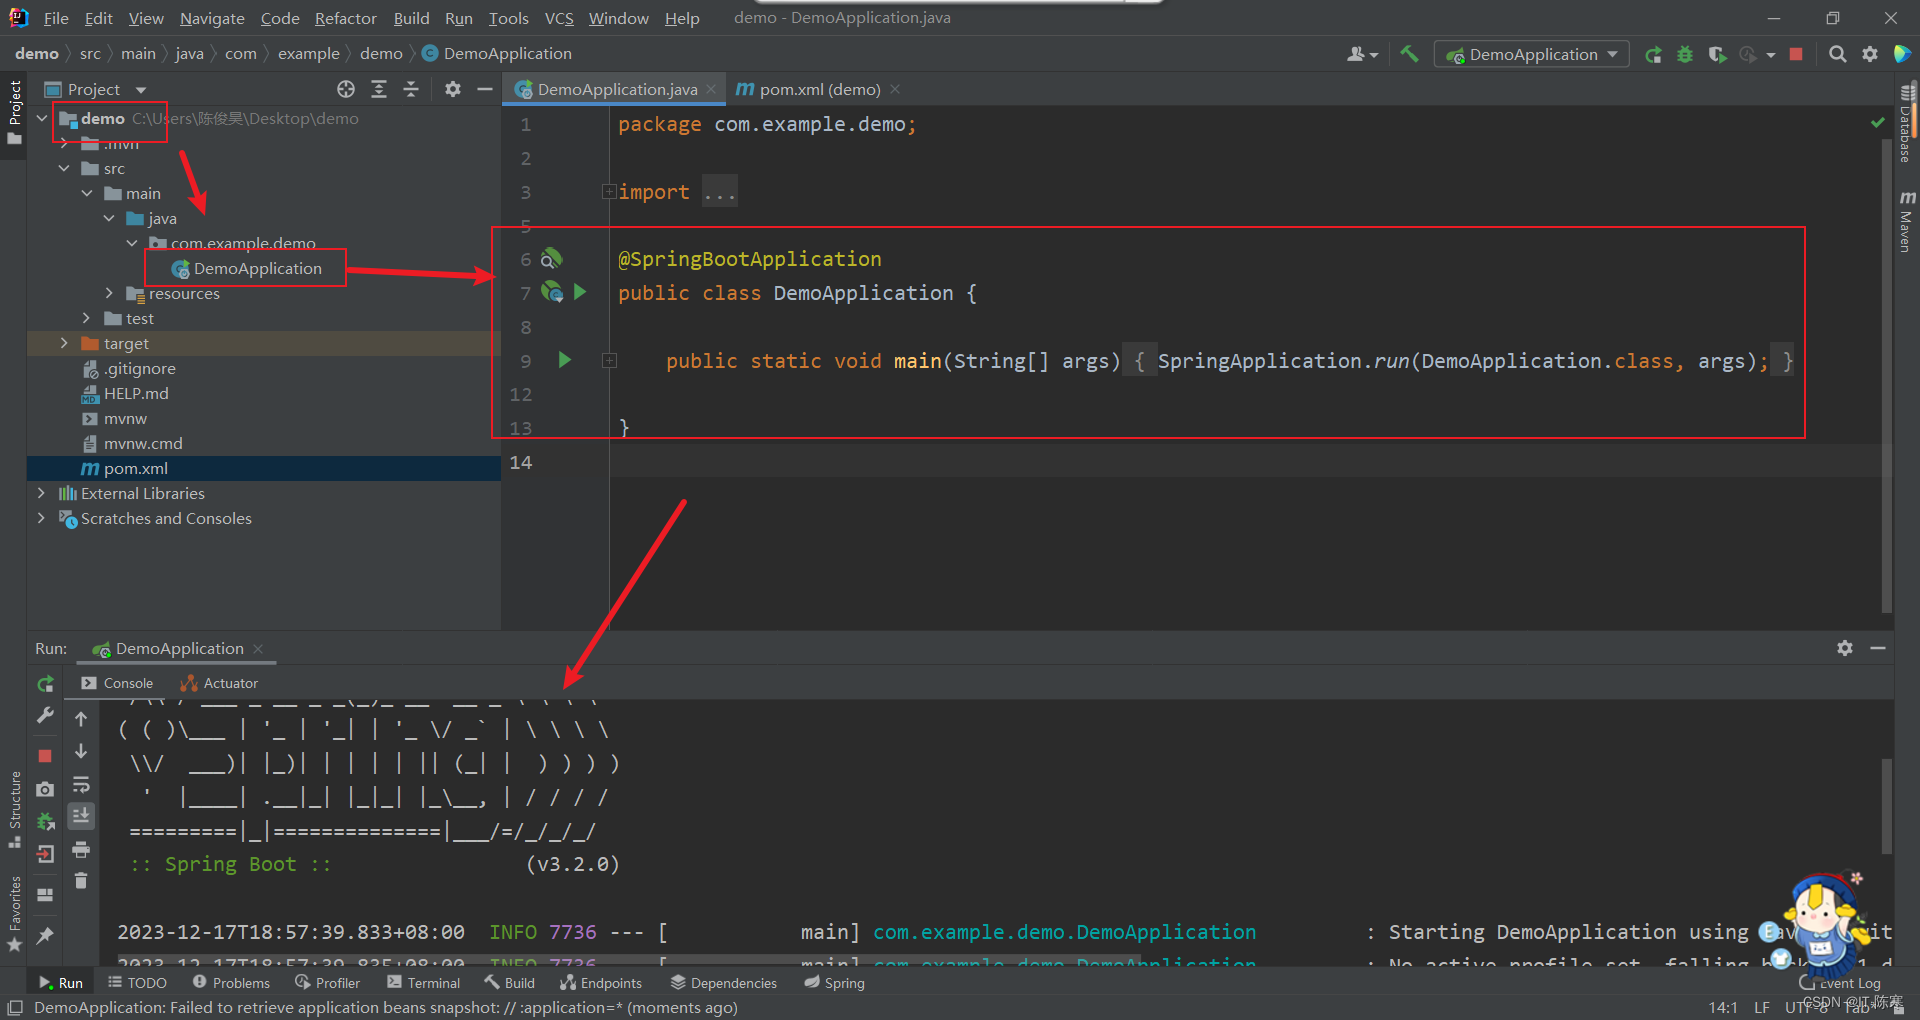The height and width of the screenshot is (1020, 1920).
Task: Run with coverage shield icon
Action: click(x=1717, y=54)
